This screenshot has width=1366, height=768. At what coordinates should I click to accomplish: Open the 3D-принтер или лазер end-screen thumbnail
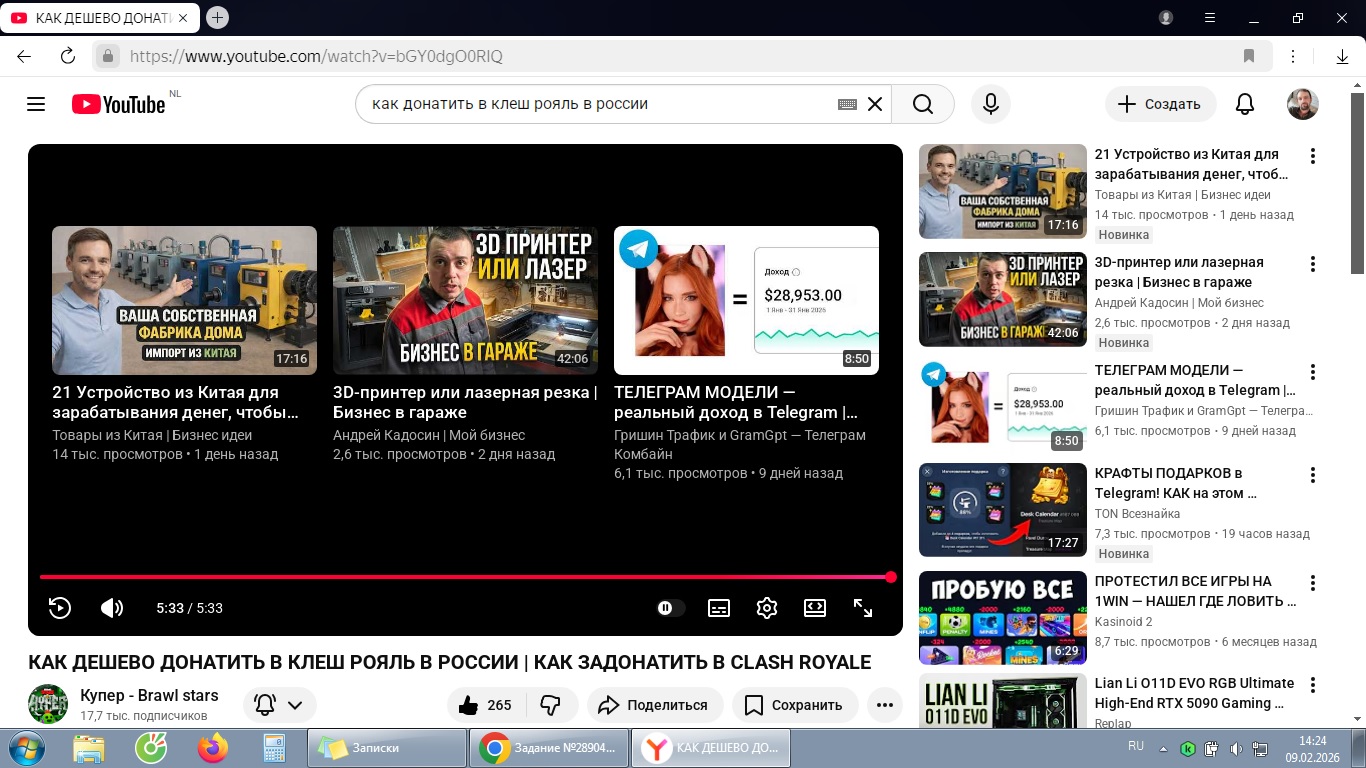(465, 300)
